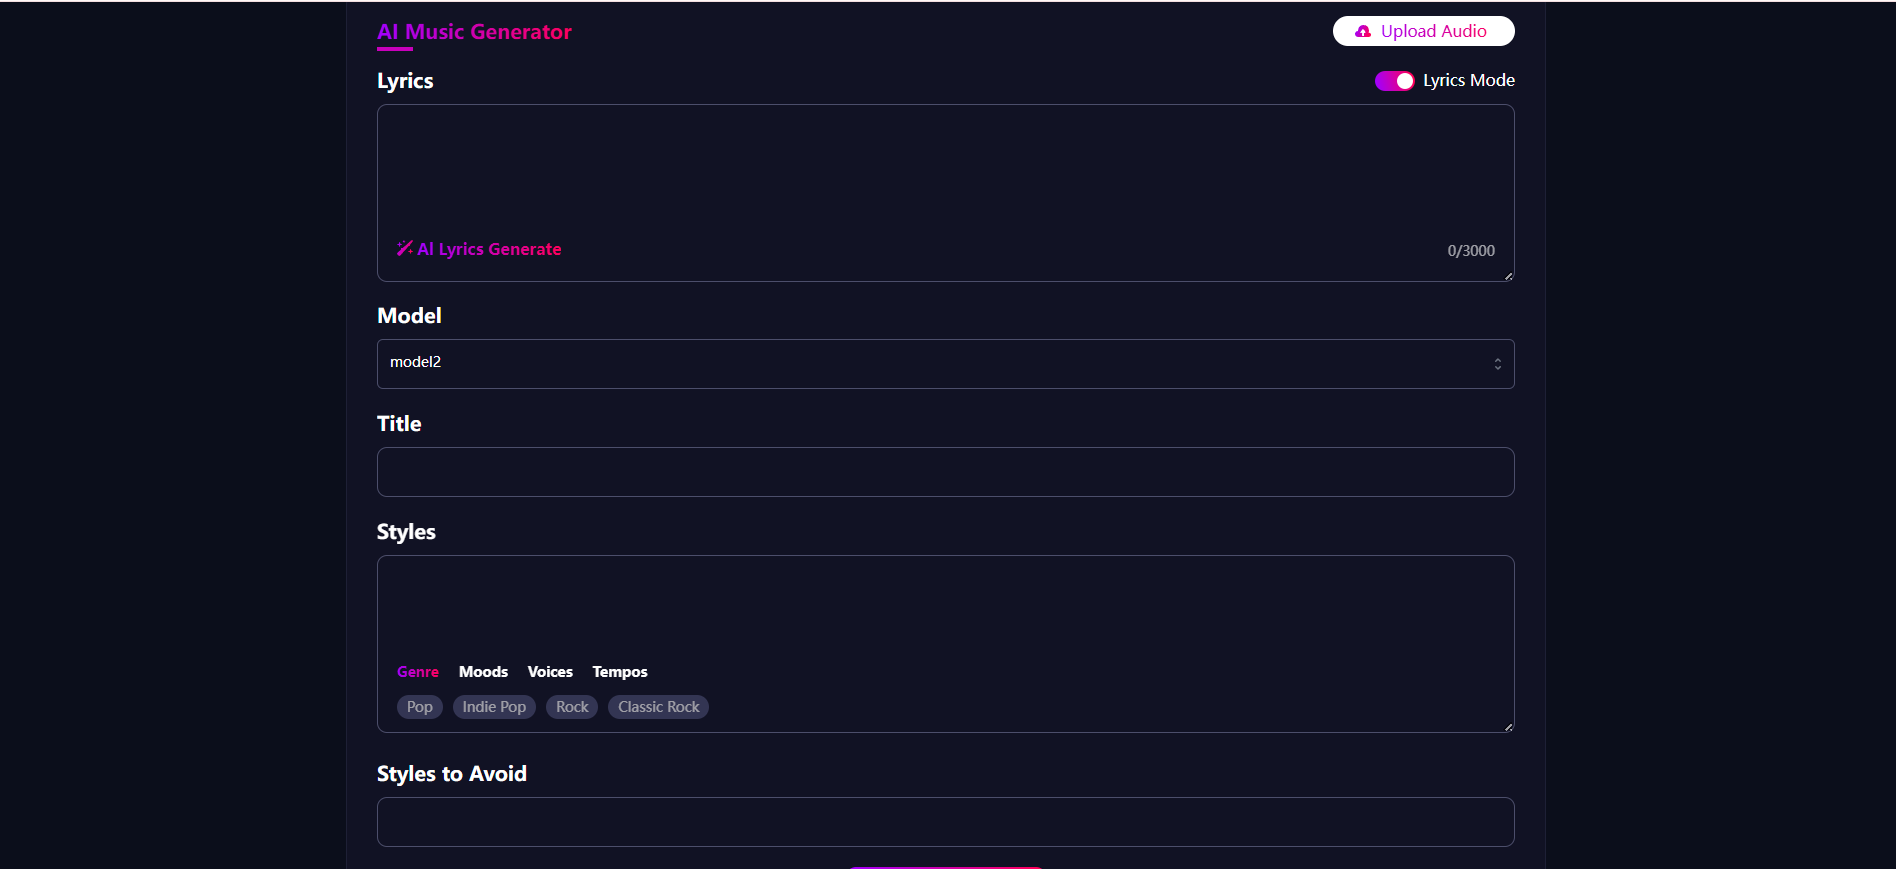Switch to the Tempos tab

point(620,672)
